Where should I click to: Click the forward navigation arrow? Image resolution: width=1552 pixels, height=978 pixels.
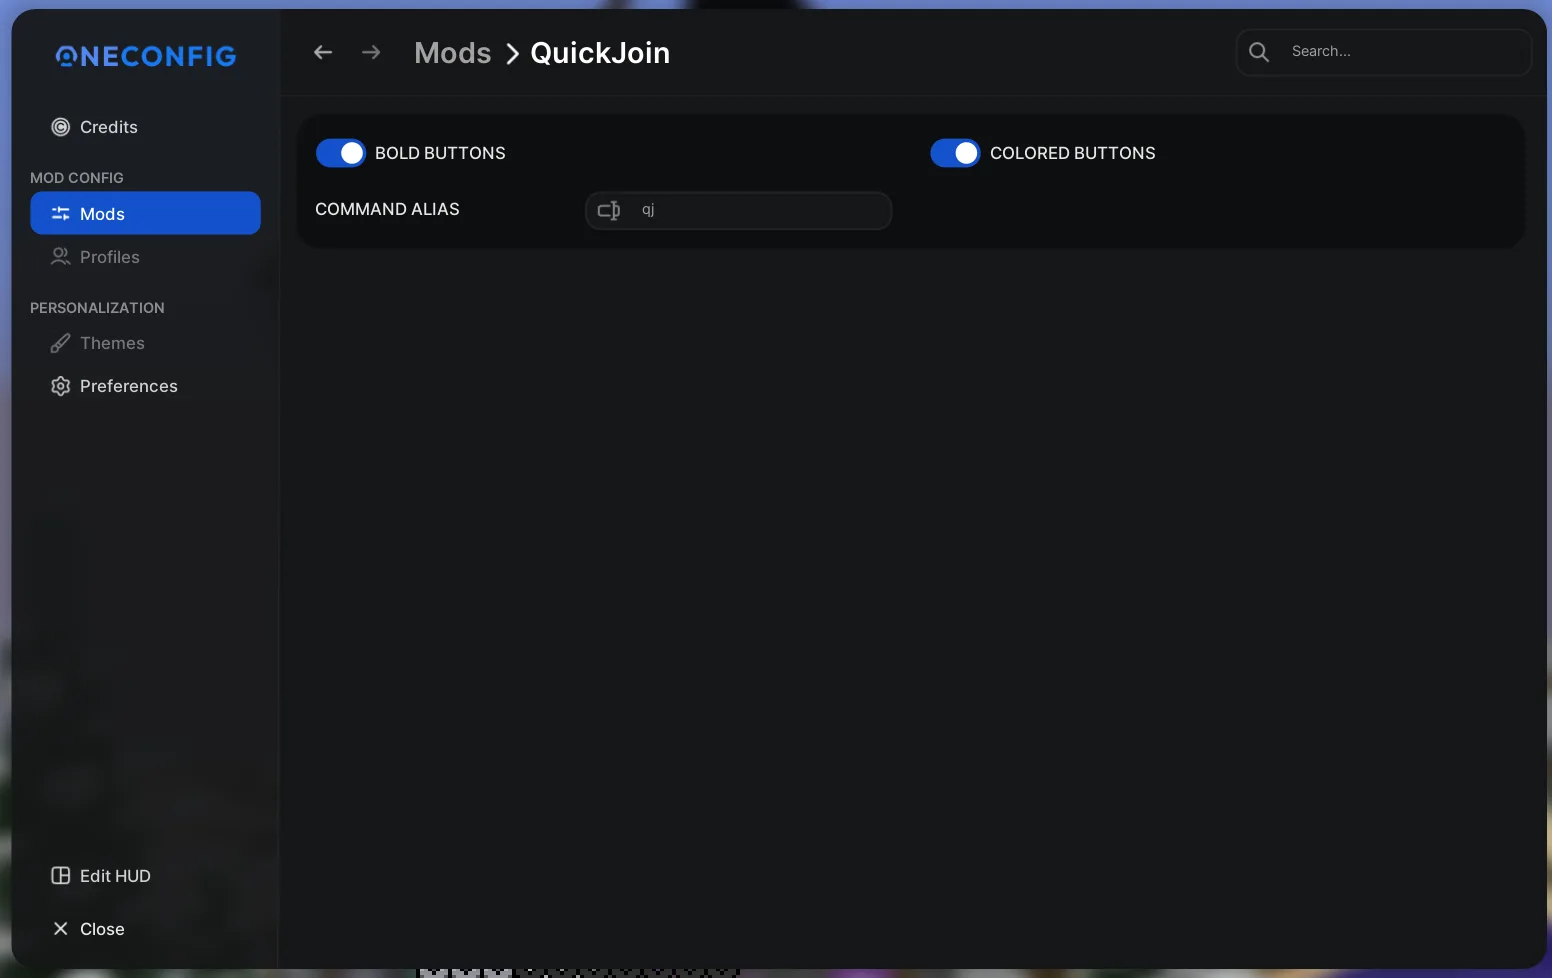[370, 52]
